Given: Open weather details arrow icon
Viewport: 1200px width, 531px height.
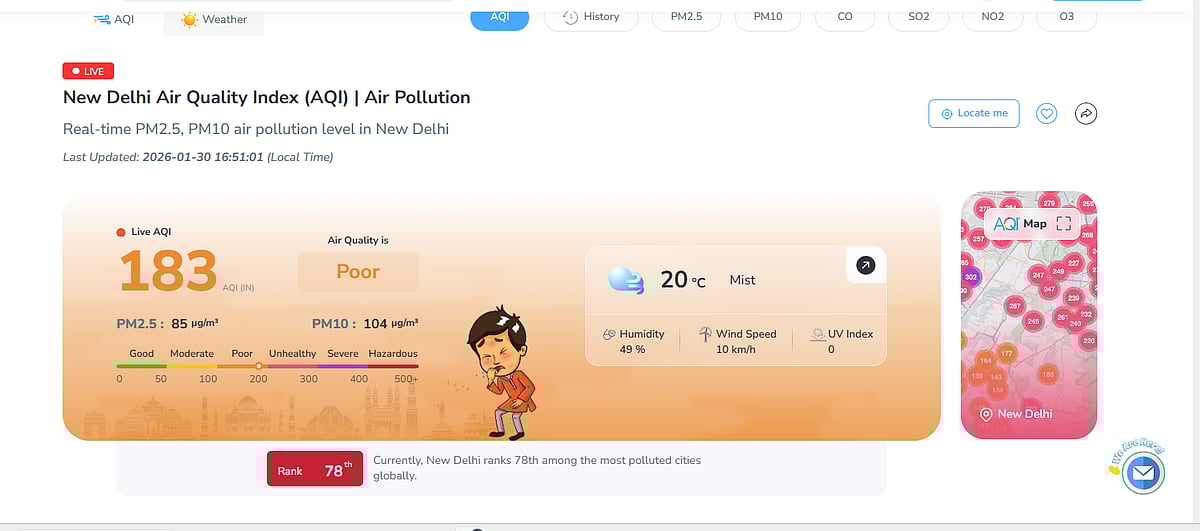Looking at the screenshot, I should [865, 265].
